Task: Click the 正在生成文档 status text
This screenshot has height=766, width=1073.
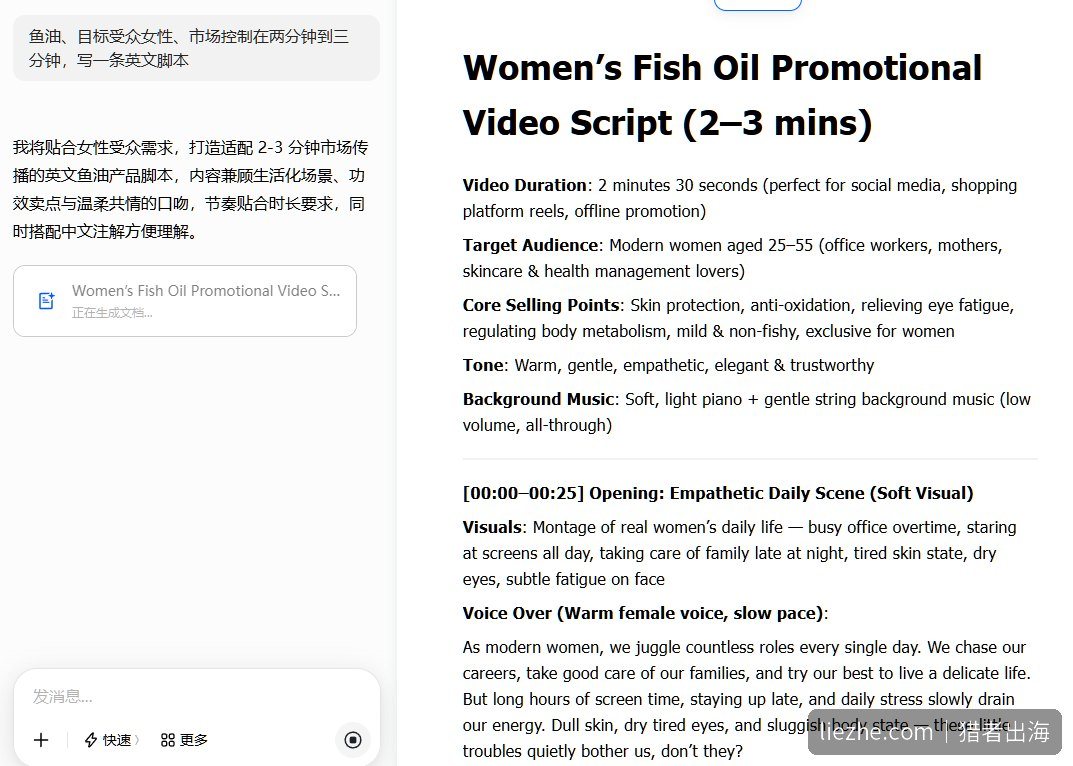Action: 112,313
